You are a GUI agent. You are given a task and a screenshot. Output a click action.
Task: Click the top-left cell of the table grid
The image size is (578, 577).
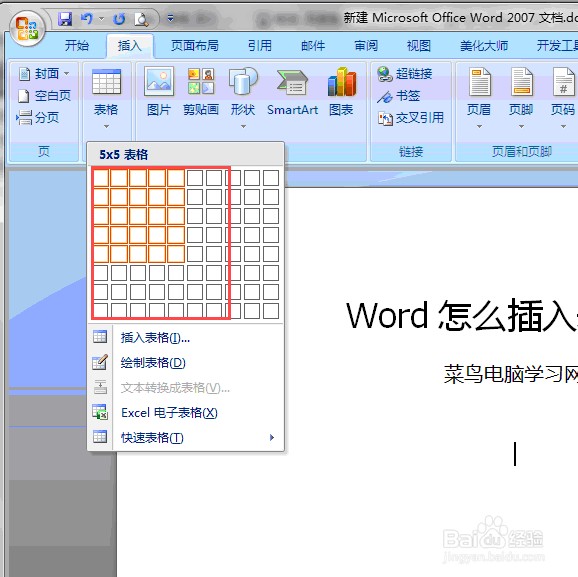(x=100, y=178)
